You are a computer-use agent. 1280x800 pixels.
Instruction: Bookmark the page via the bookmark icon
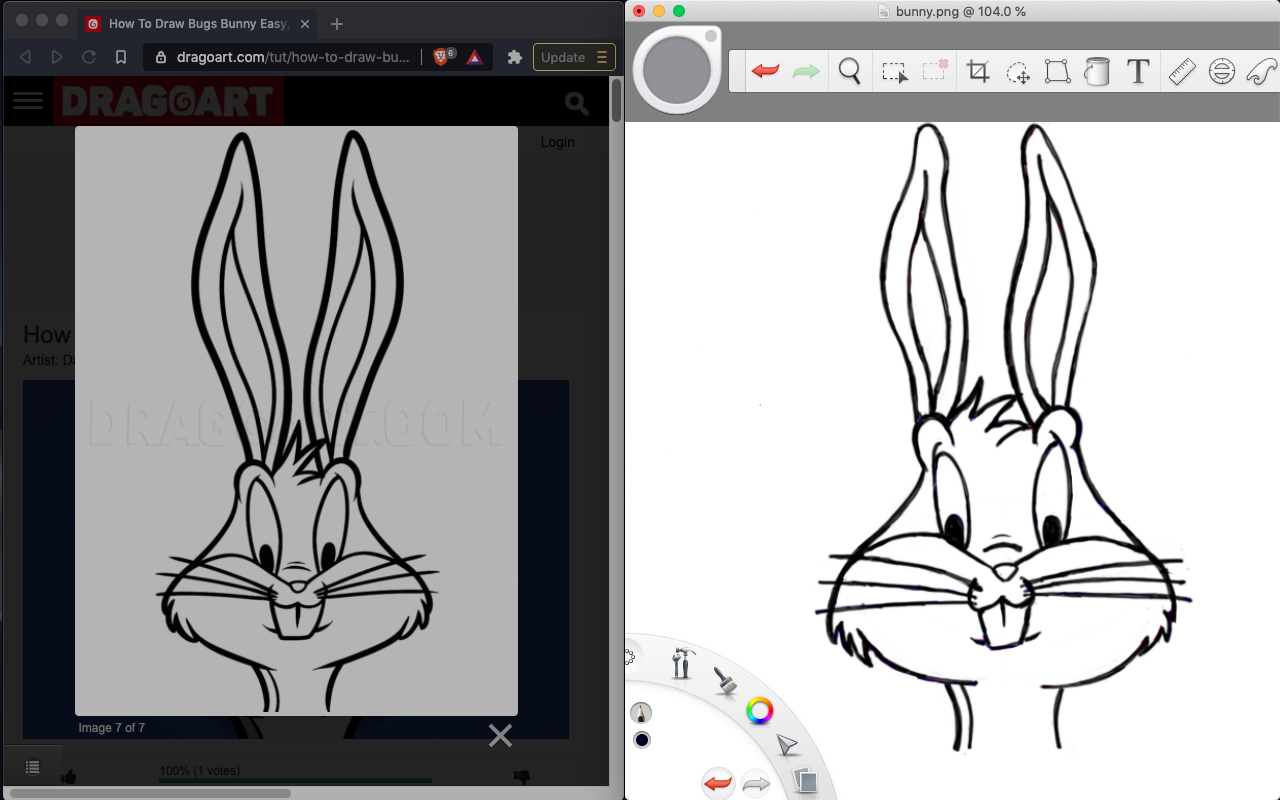tap(121, 57)
